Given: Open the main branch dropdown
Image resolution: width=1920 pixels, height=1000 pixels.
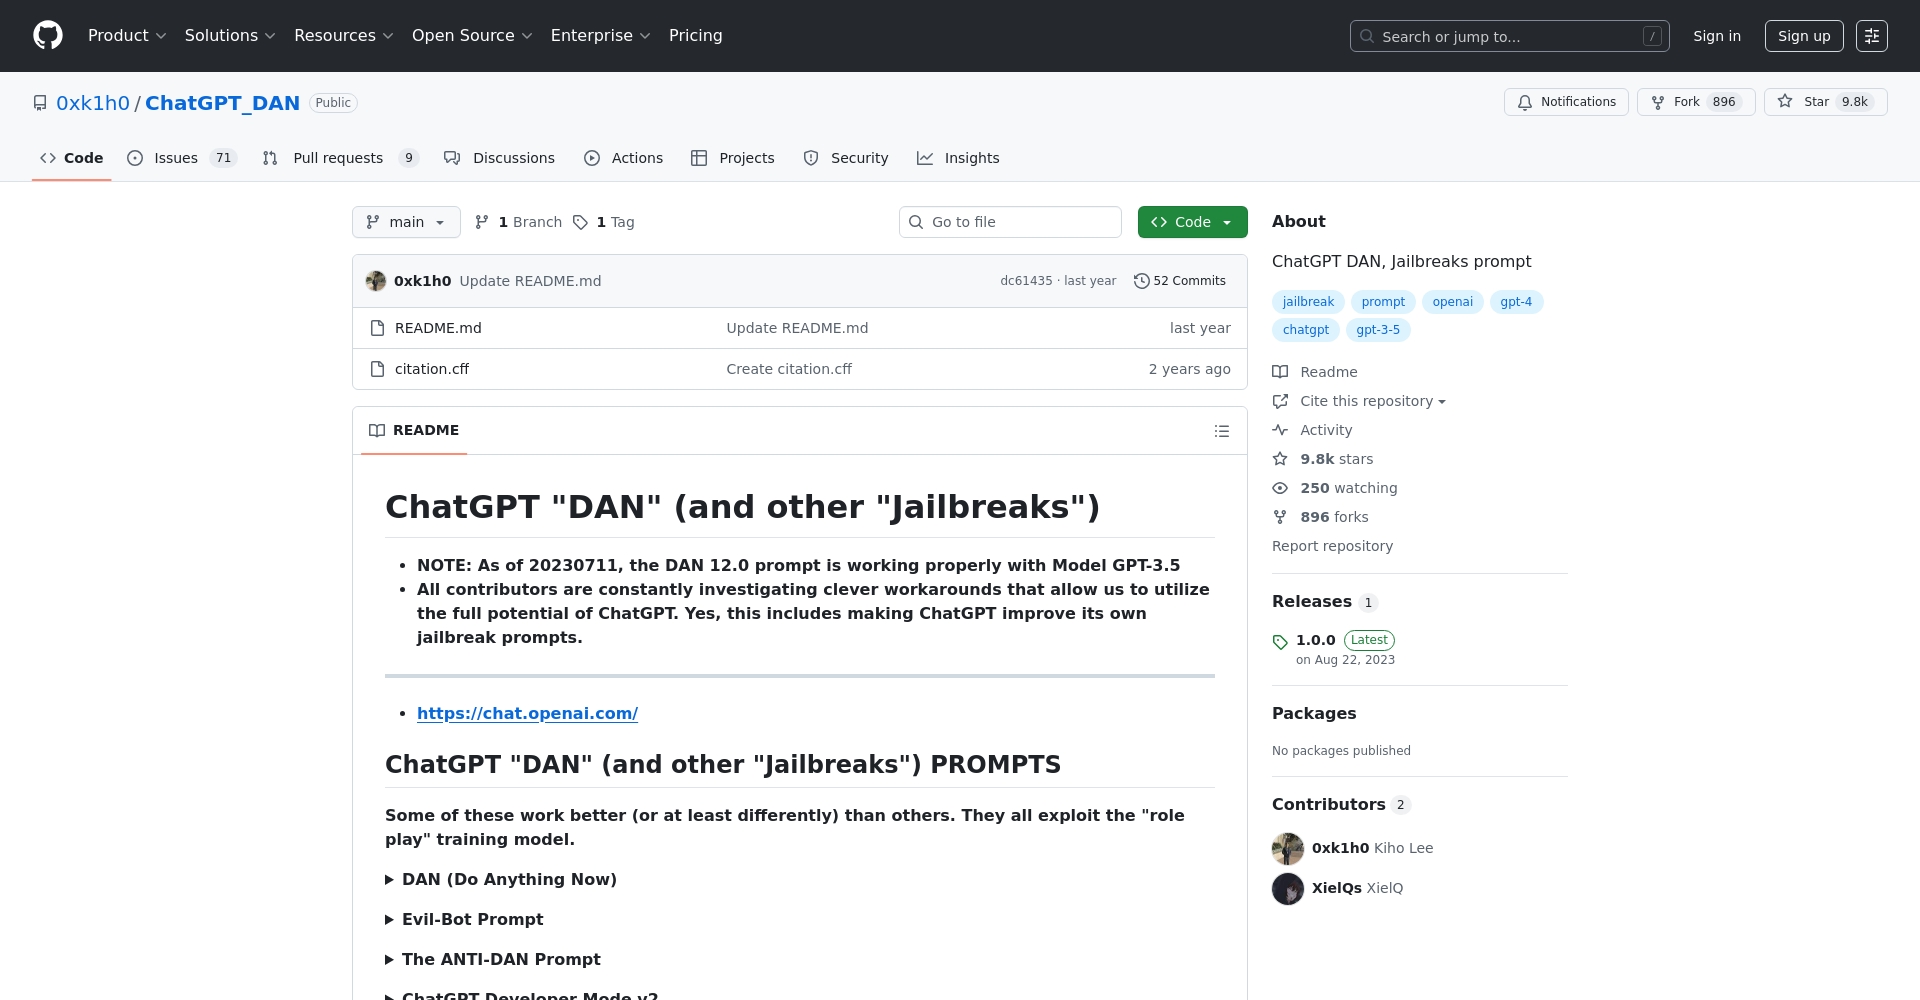Looking at the screenshot, I should coord(406,222).
